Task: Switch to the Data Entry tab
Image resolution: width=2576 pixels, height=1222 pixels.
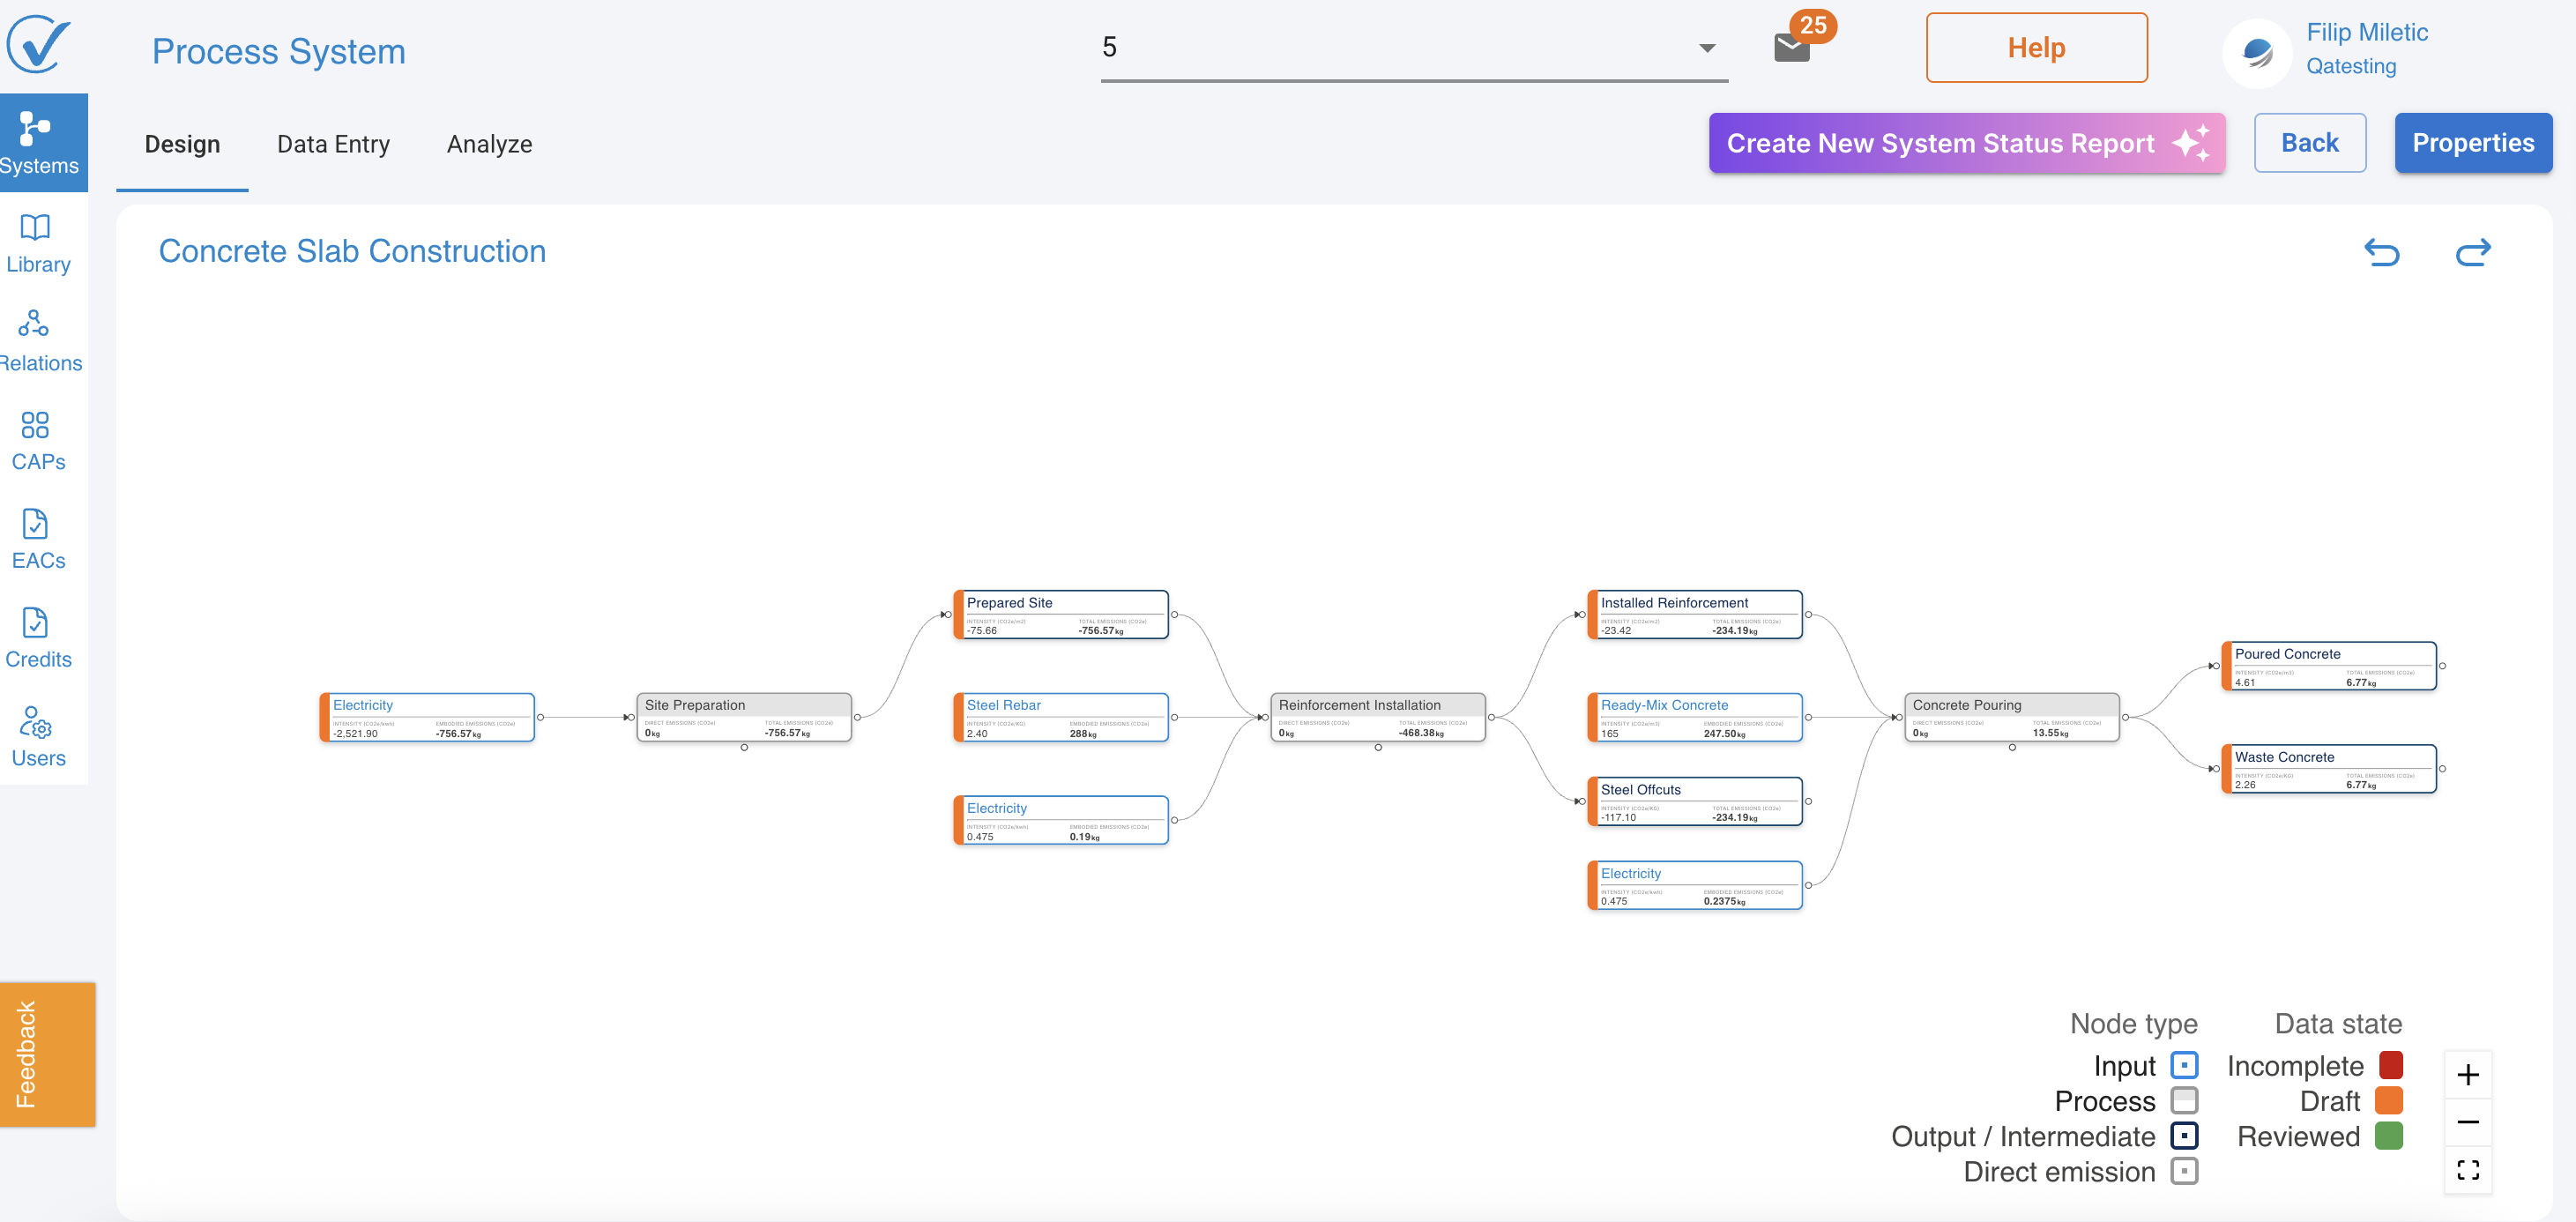Action: (333, 144)
